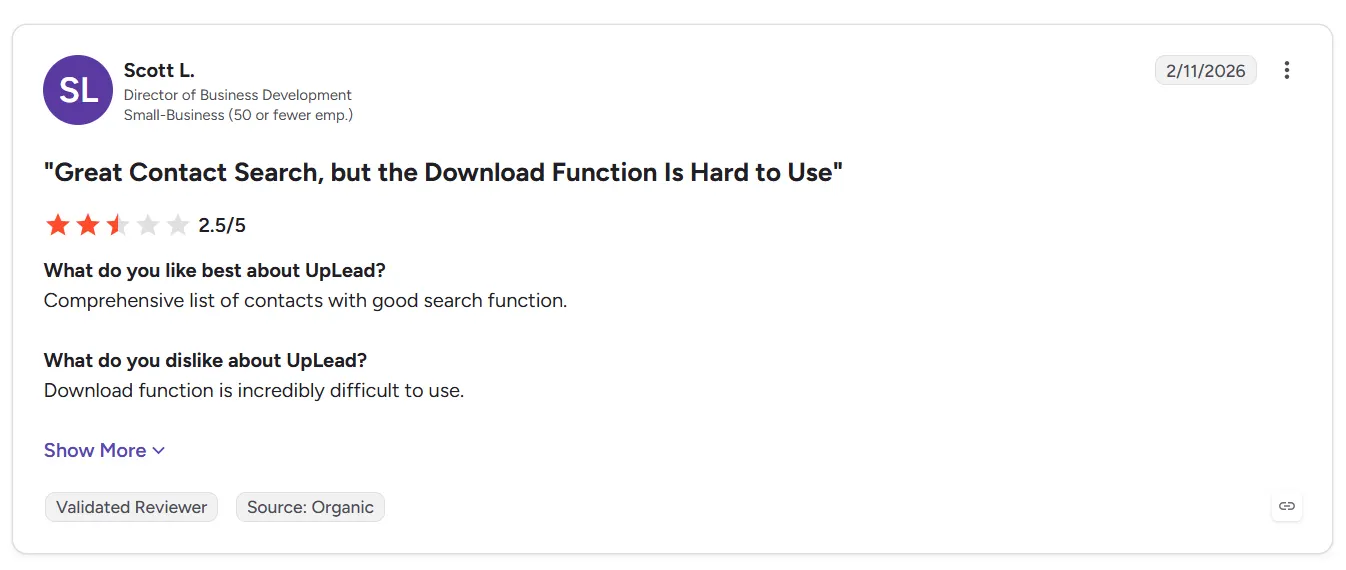Click the second filled star
Screen dimensions: 1346x570
(x=88, y=225)
